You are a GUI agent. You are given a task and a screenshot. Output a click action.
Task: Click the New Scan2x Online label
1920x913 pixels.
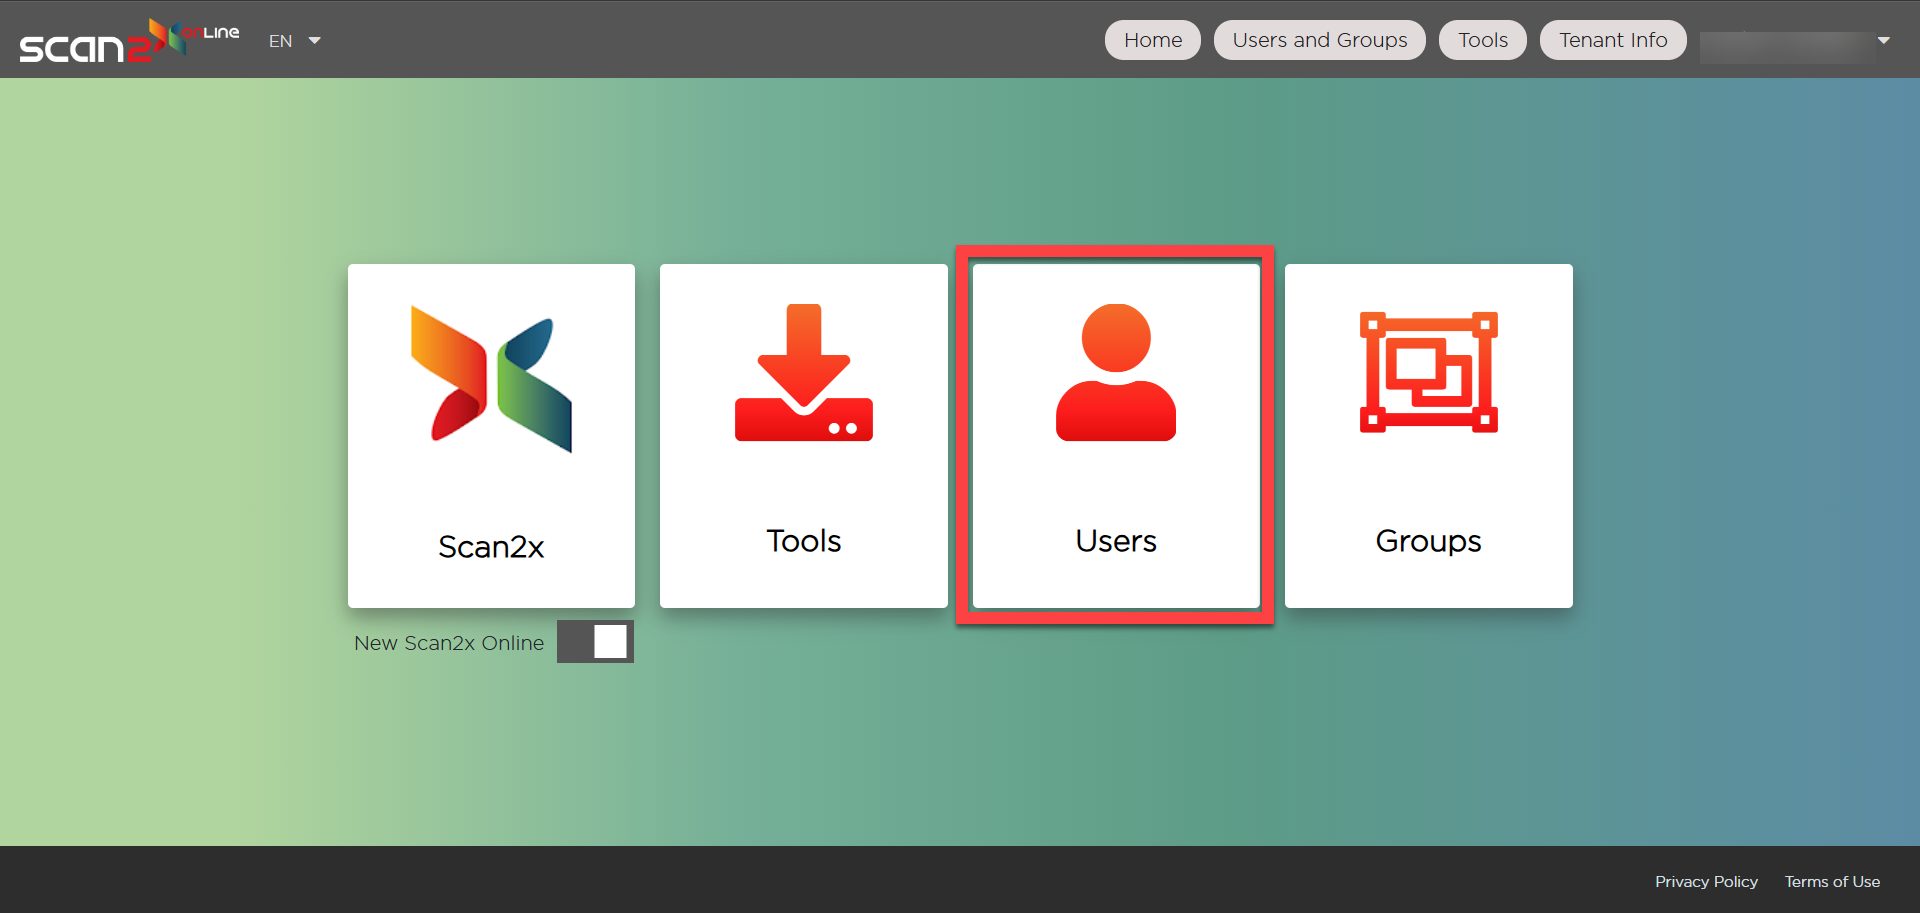tap(449, 643)
